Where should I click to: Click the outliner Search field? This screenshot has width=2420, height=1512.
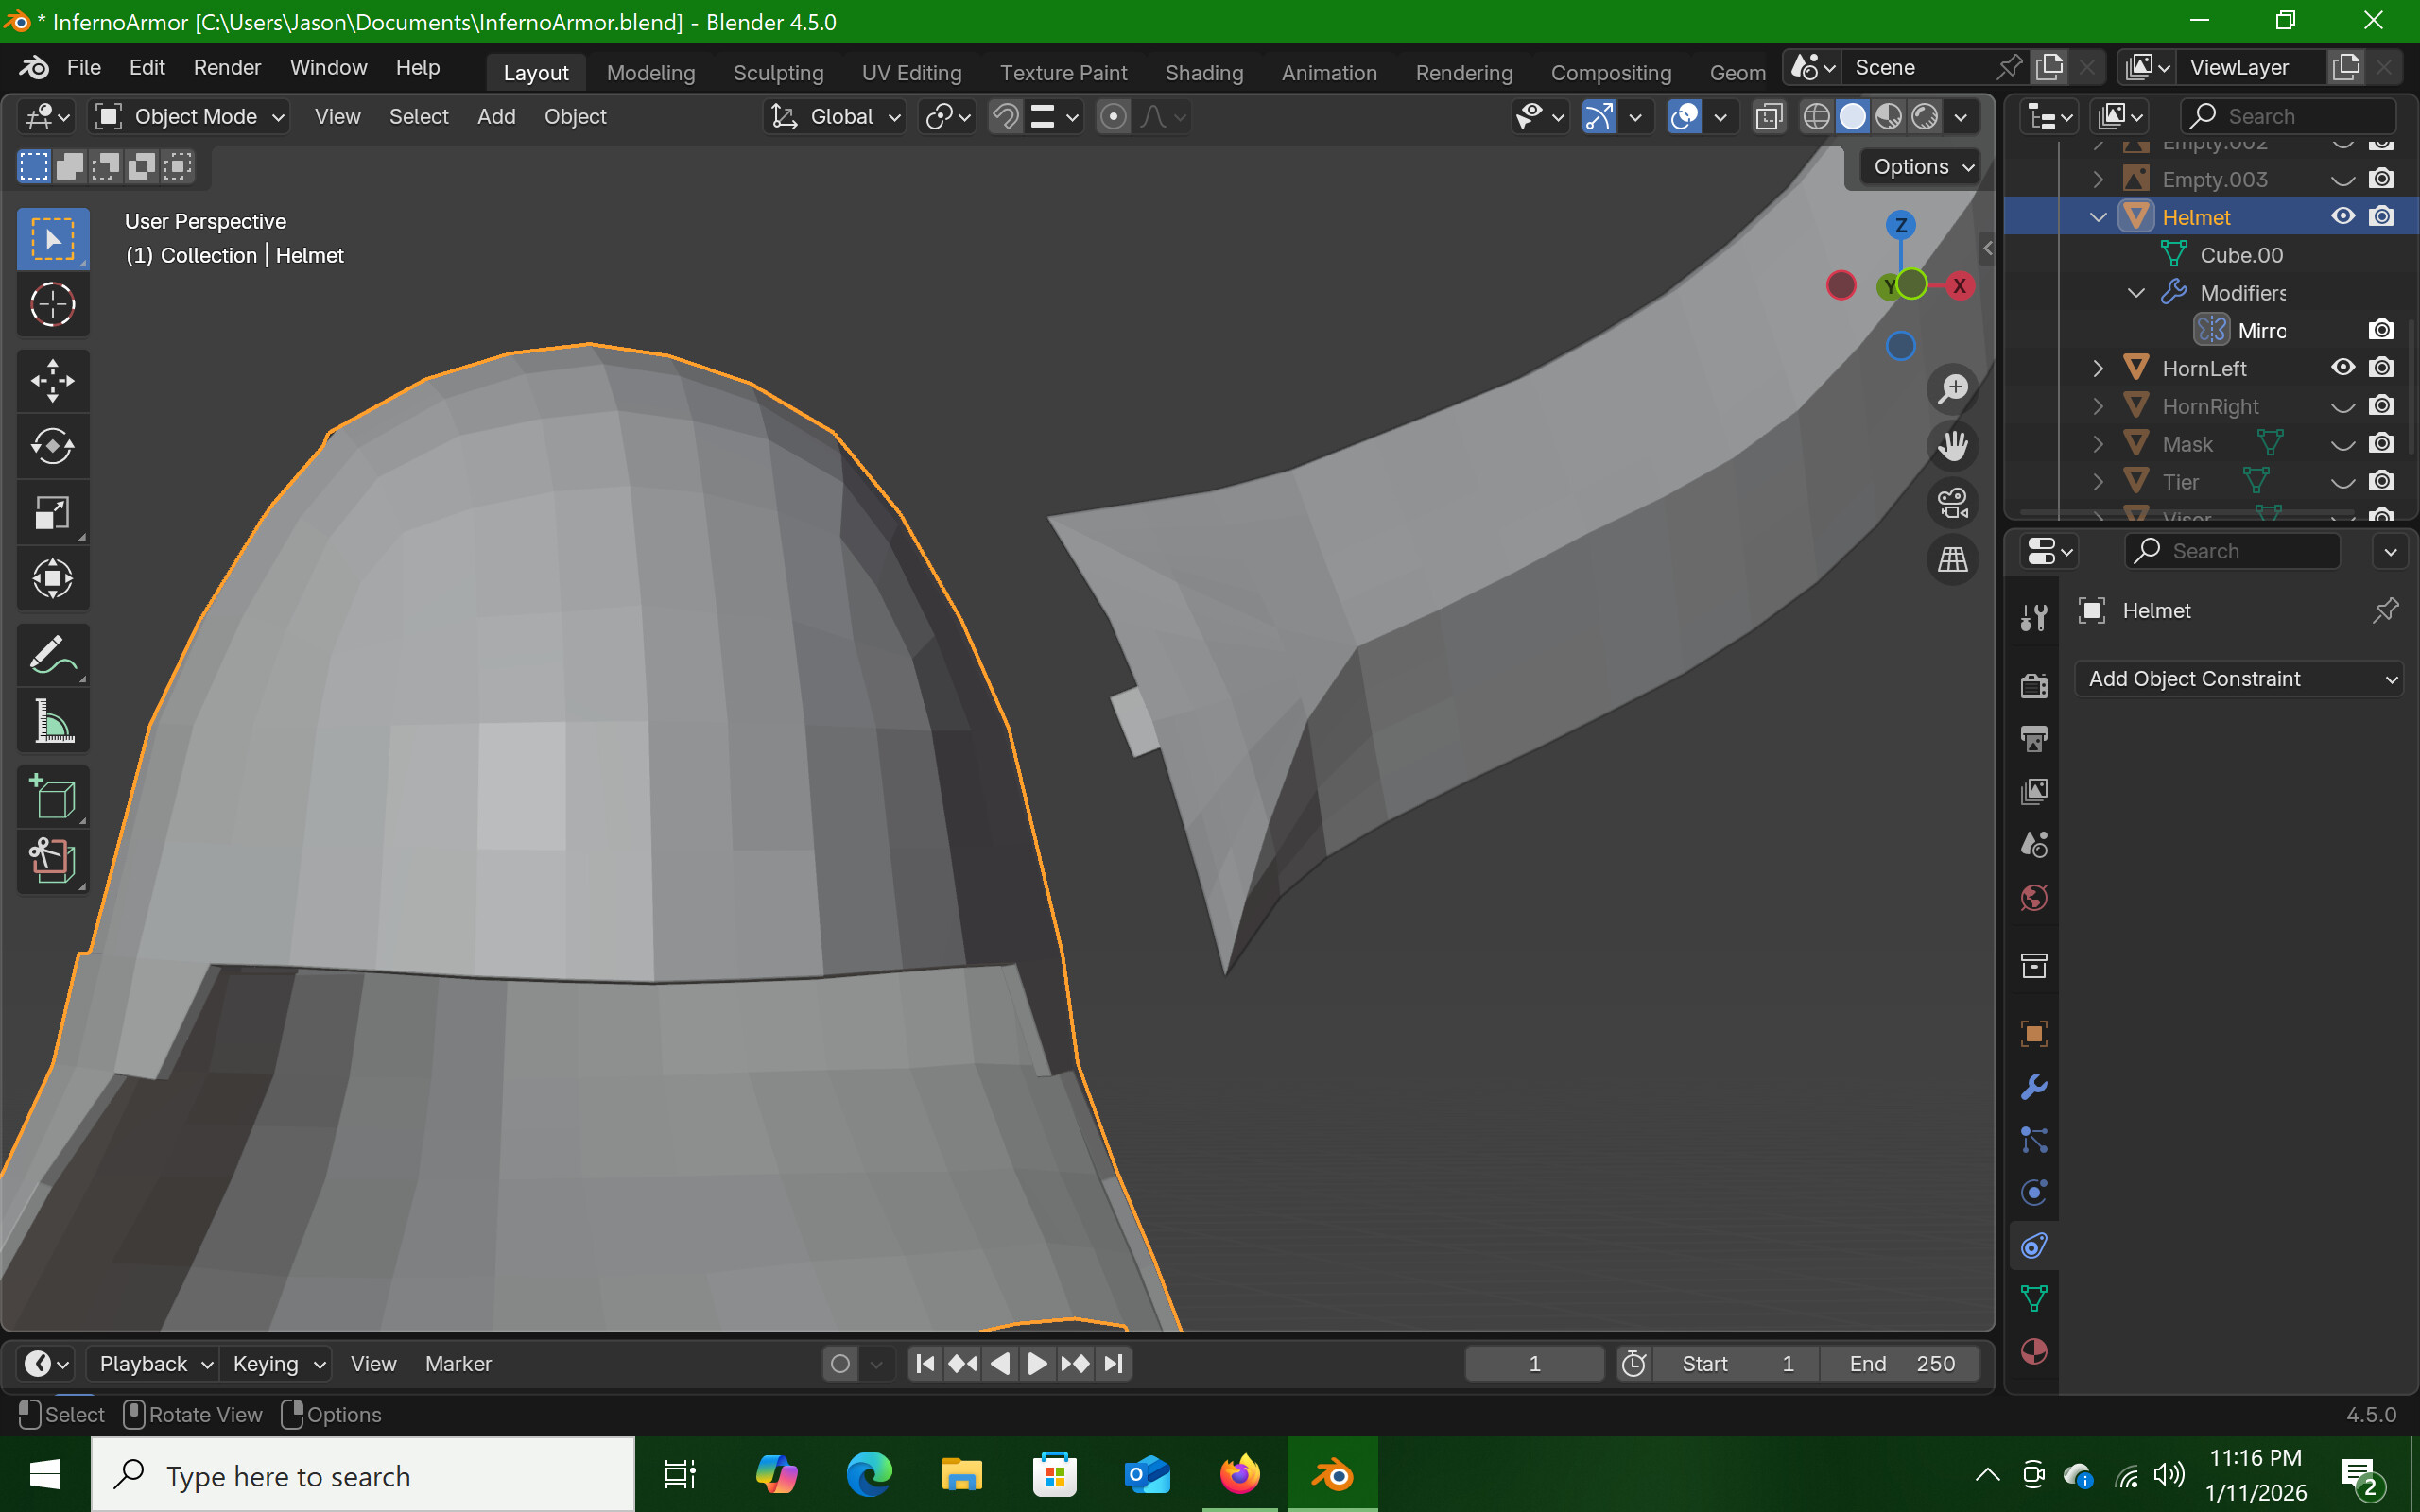[x=2288, y=117]
